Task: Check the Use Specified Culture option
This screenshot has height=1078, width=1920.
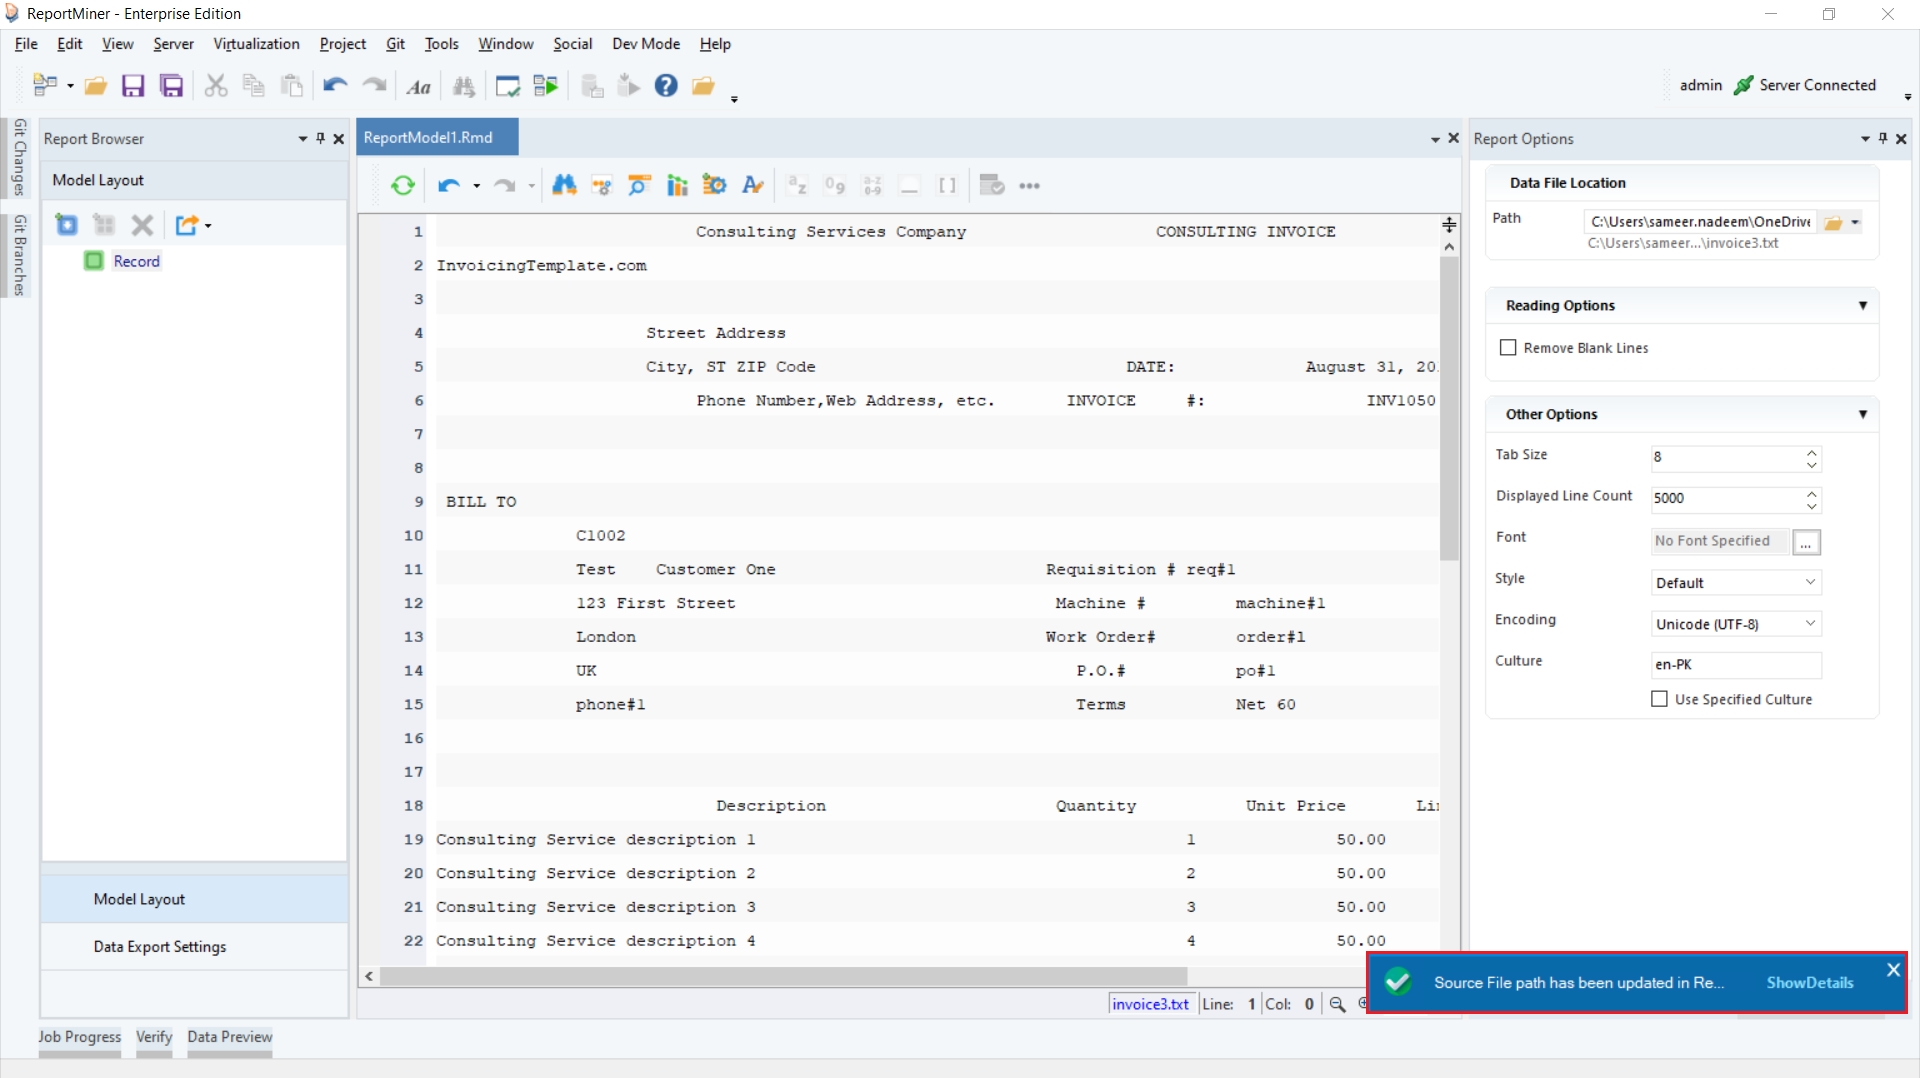Action: point(1660,699)
